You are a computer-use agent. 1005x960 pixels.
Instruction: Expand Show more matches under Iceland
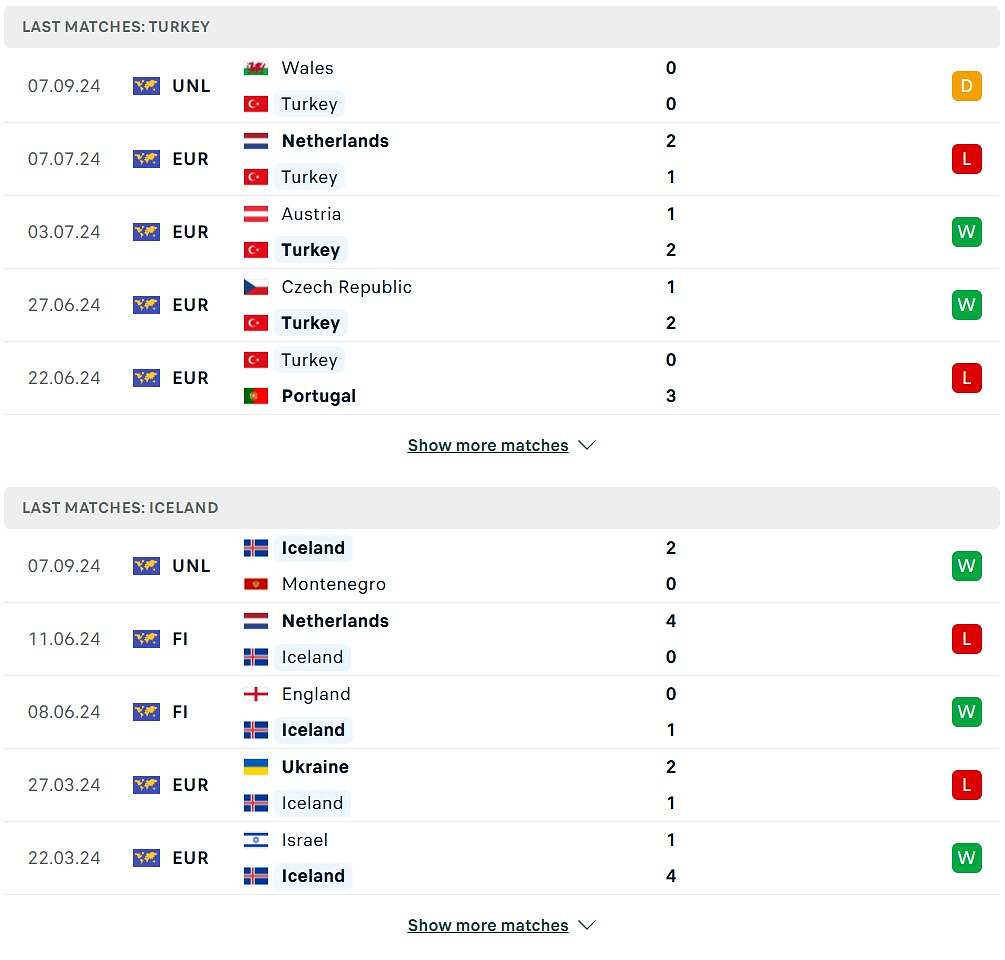(x=488, y=925)
